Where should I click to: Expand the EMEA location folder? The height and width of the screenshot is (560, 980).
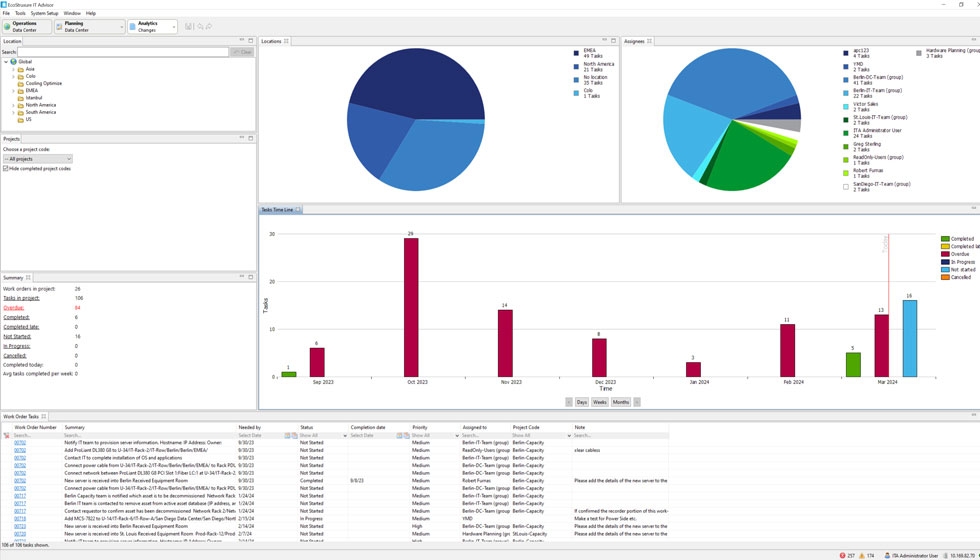point(13,90)
